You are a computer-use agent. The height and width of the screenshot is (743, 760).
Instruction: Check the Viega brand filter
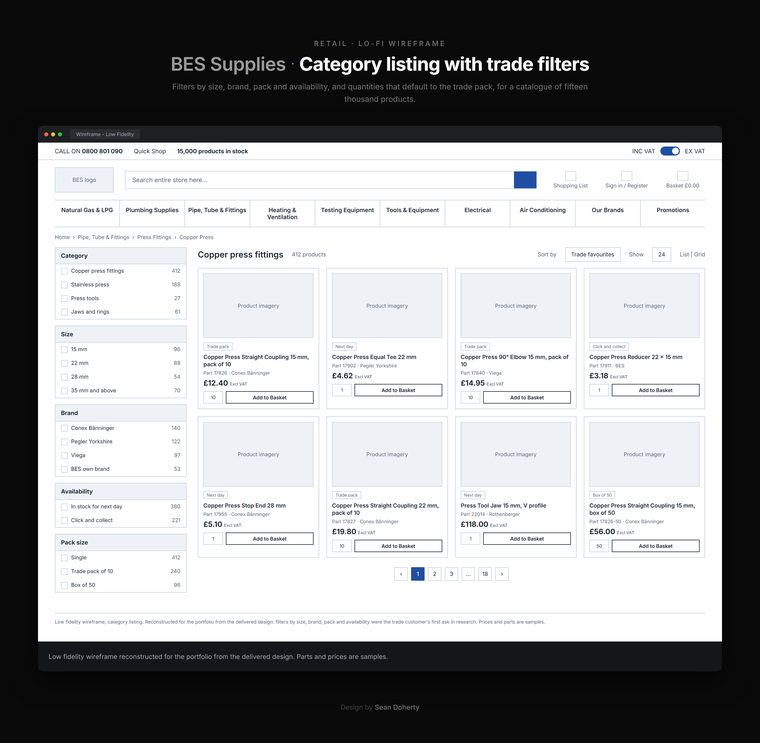coord(64,455)
